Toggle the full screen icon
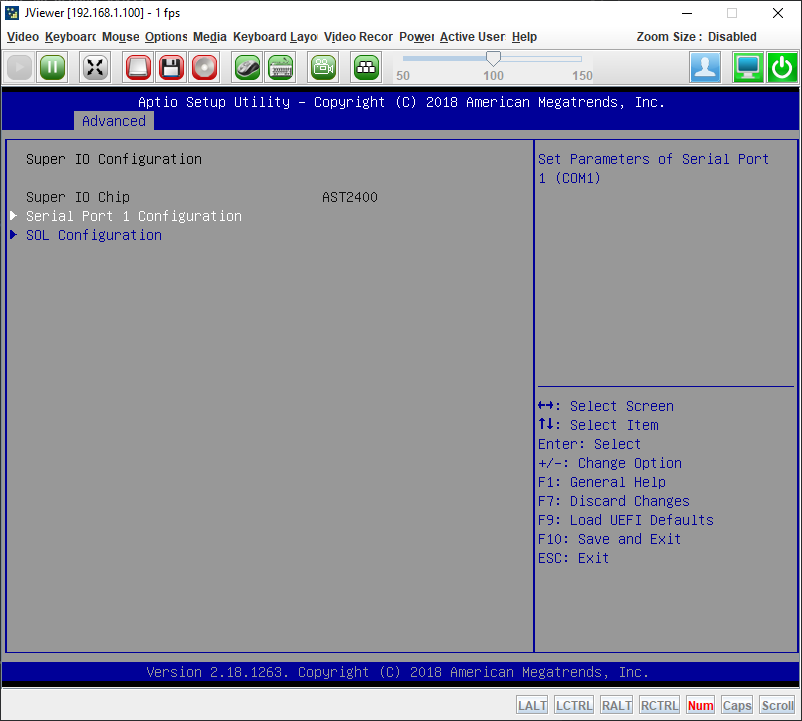Viewport: 802px width, 721px height. click(95, 67)
